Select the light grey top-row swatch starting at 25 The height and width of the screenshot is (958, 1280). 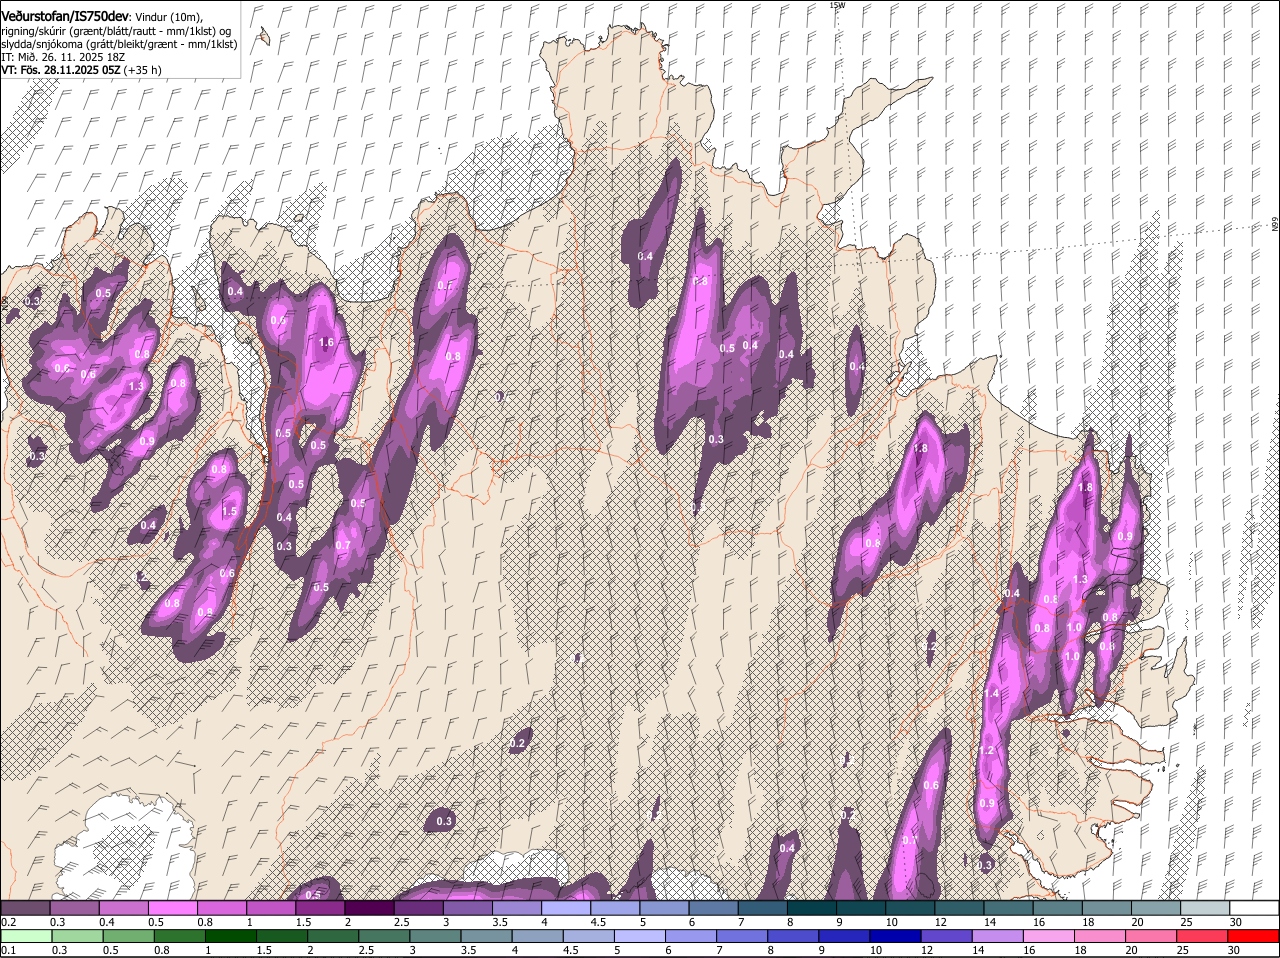pos(1205,908)
